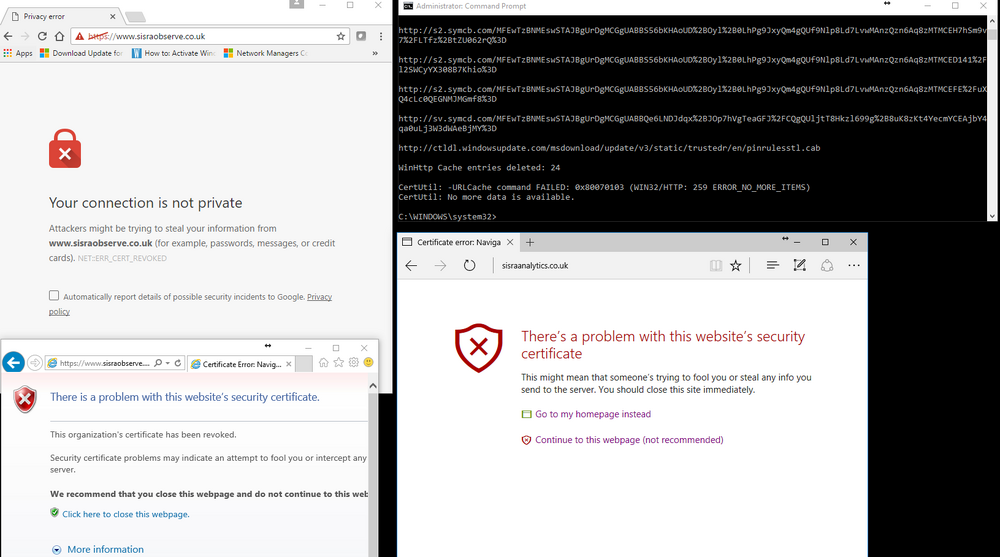The height and width of the screenshot is (557, 1000).
Task: Click 'Continue to this webpage (not recommended)'
Action: tap(629, 440)
